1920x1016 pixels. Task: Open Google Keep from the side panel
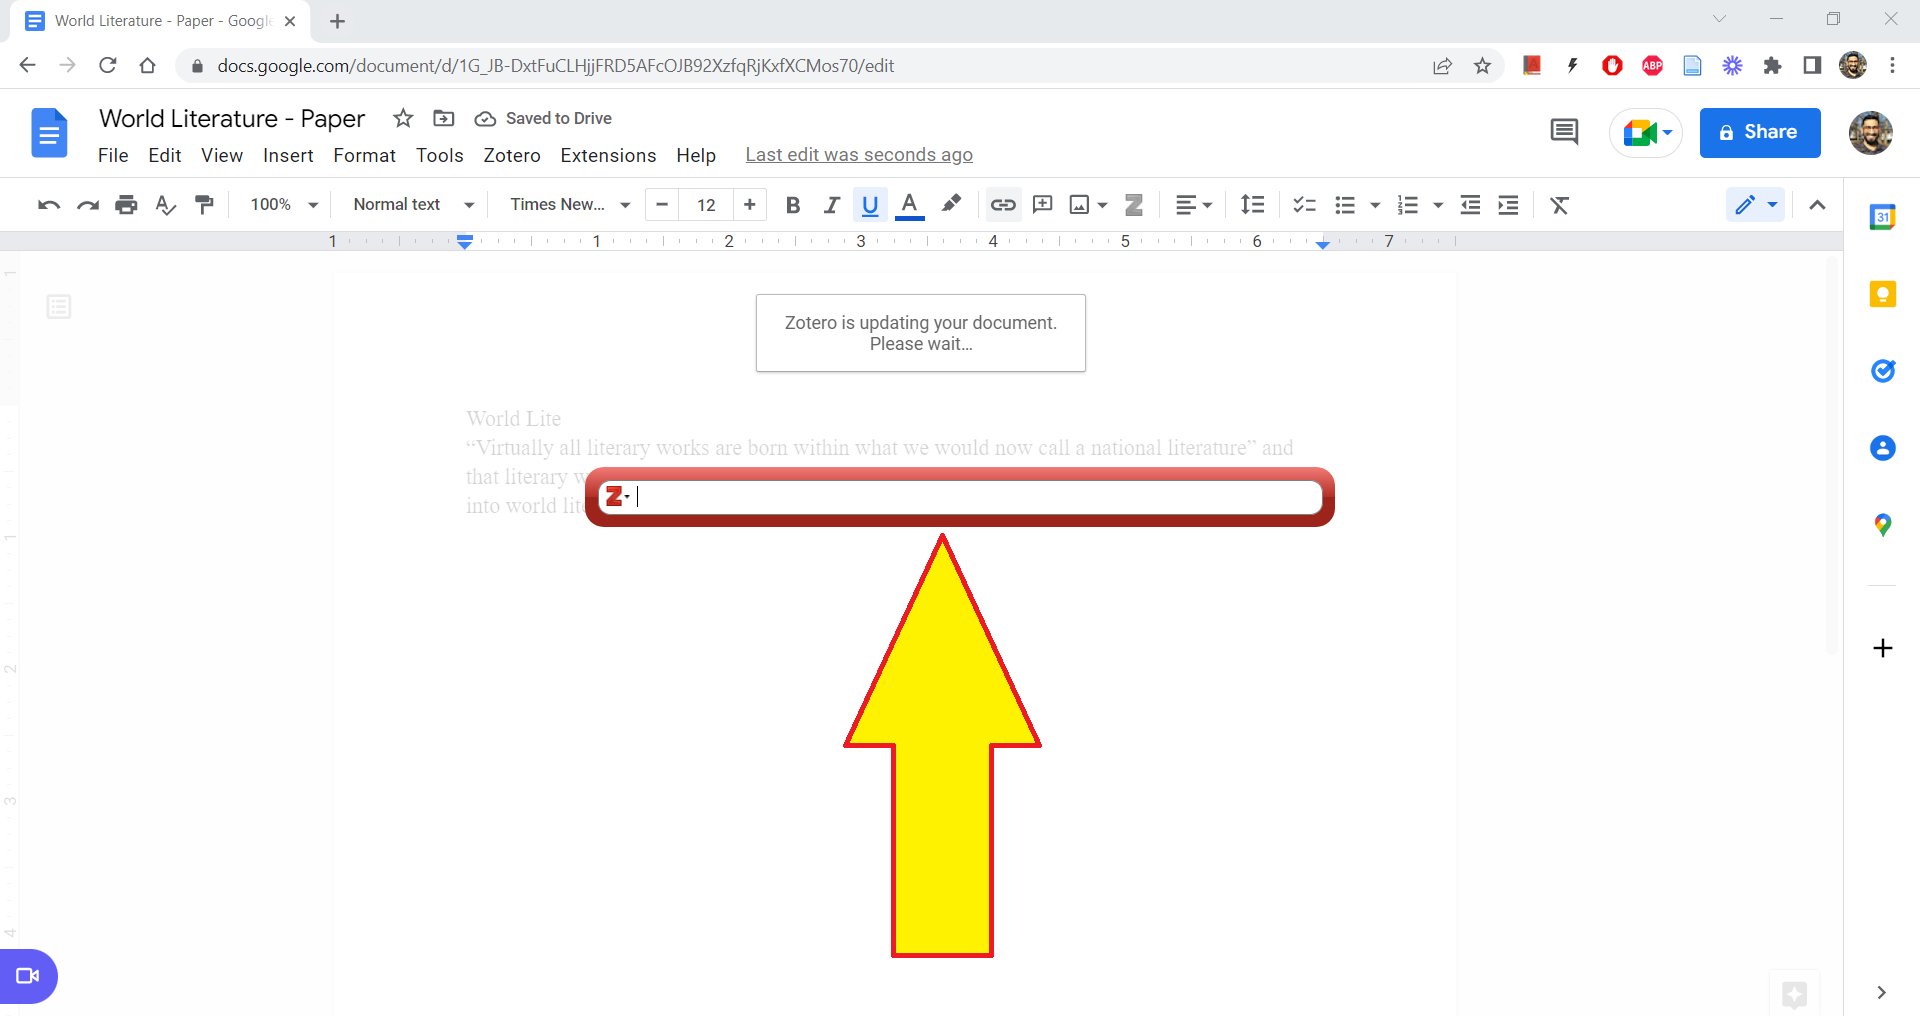(1882, 294)
